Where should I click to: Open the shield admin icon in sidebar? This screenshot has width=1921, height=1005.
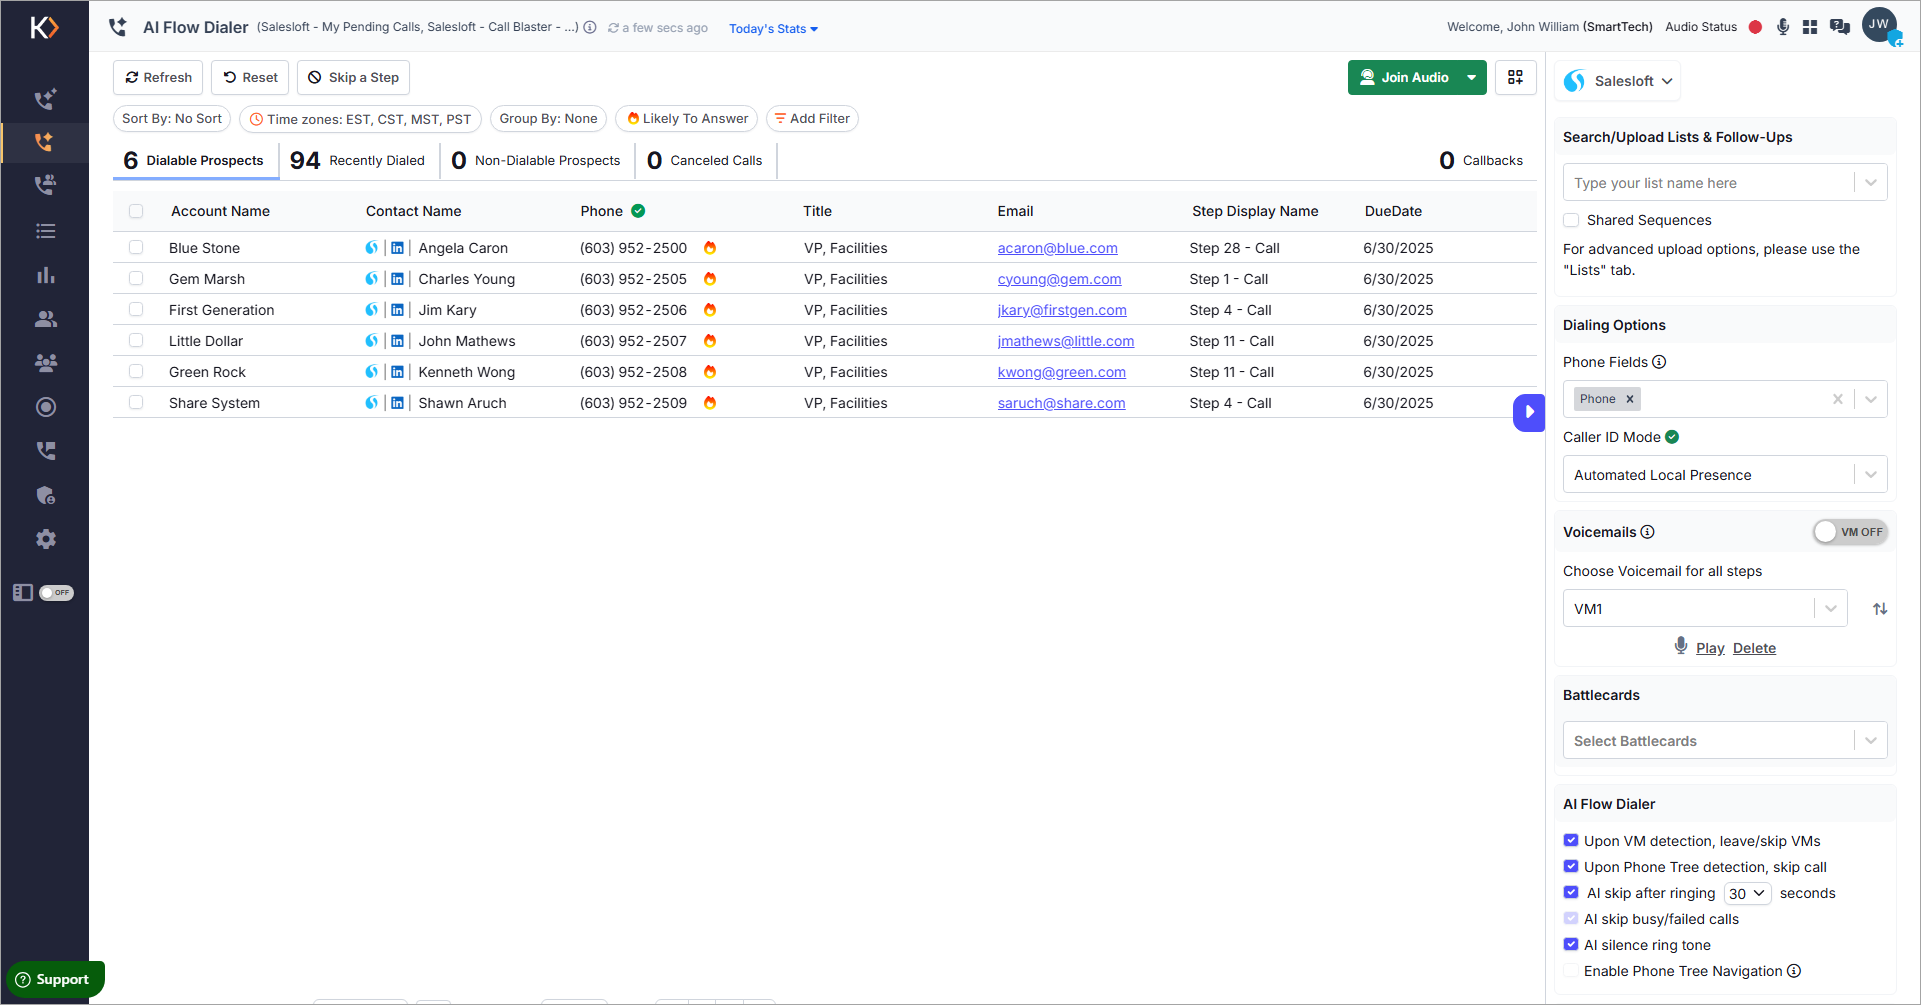point(45,495)
